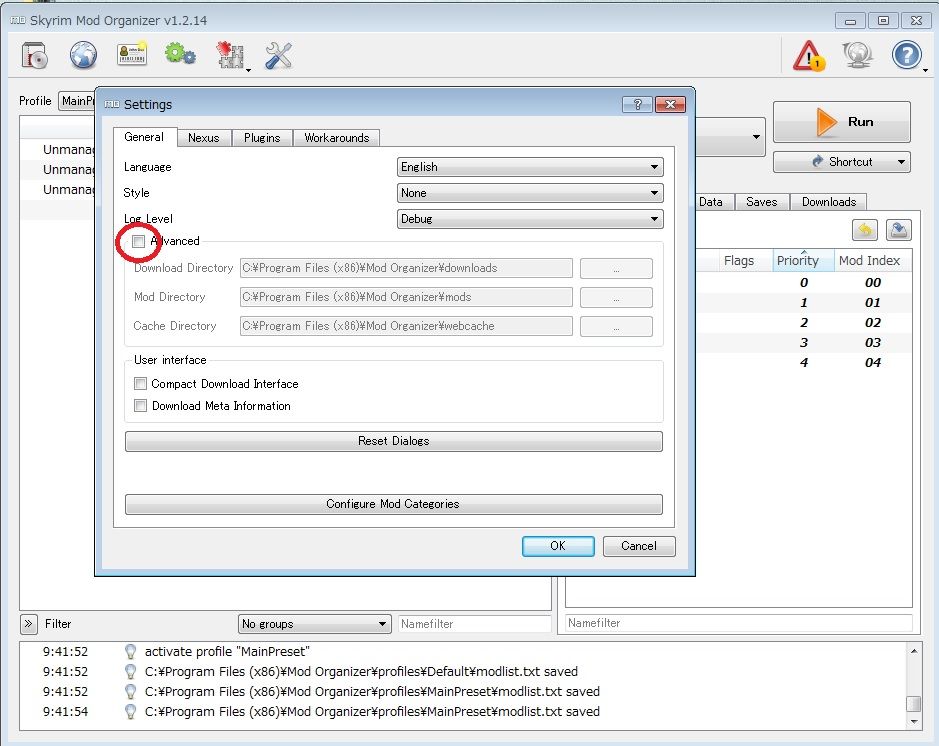Viewport: 939px width, 746px height.
Task: Click Configure Mod Categories button
Action: (393, 504)
